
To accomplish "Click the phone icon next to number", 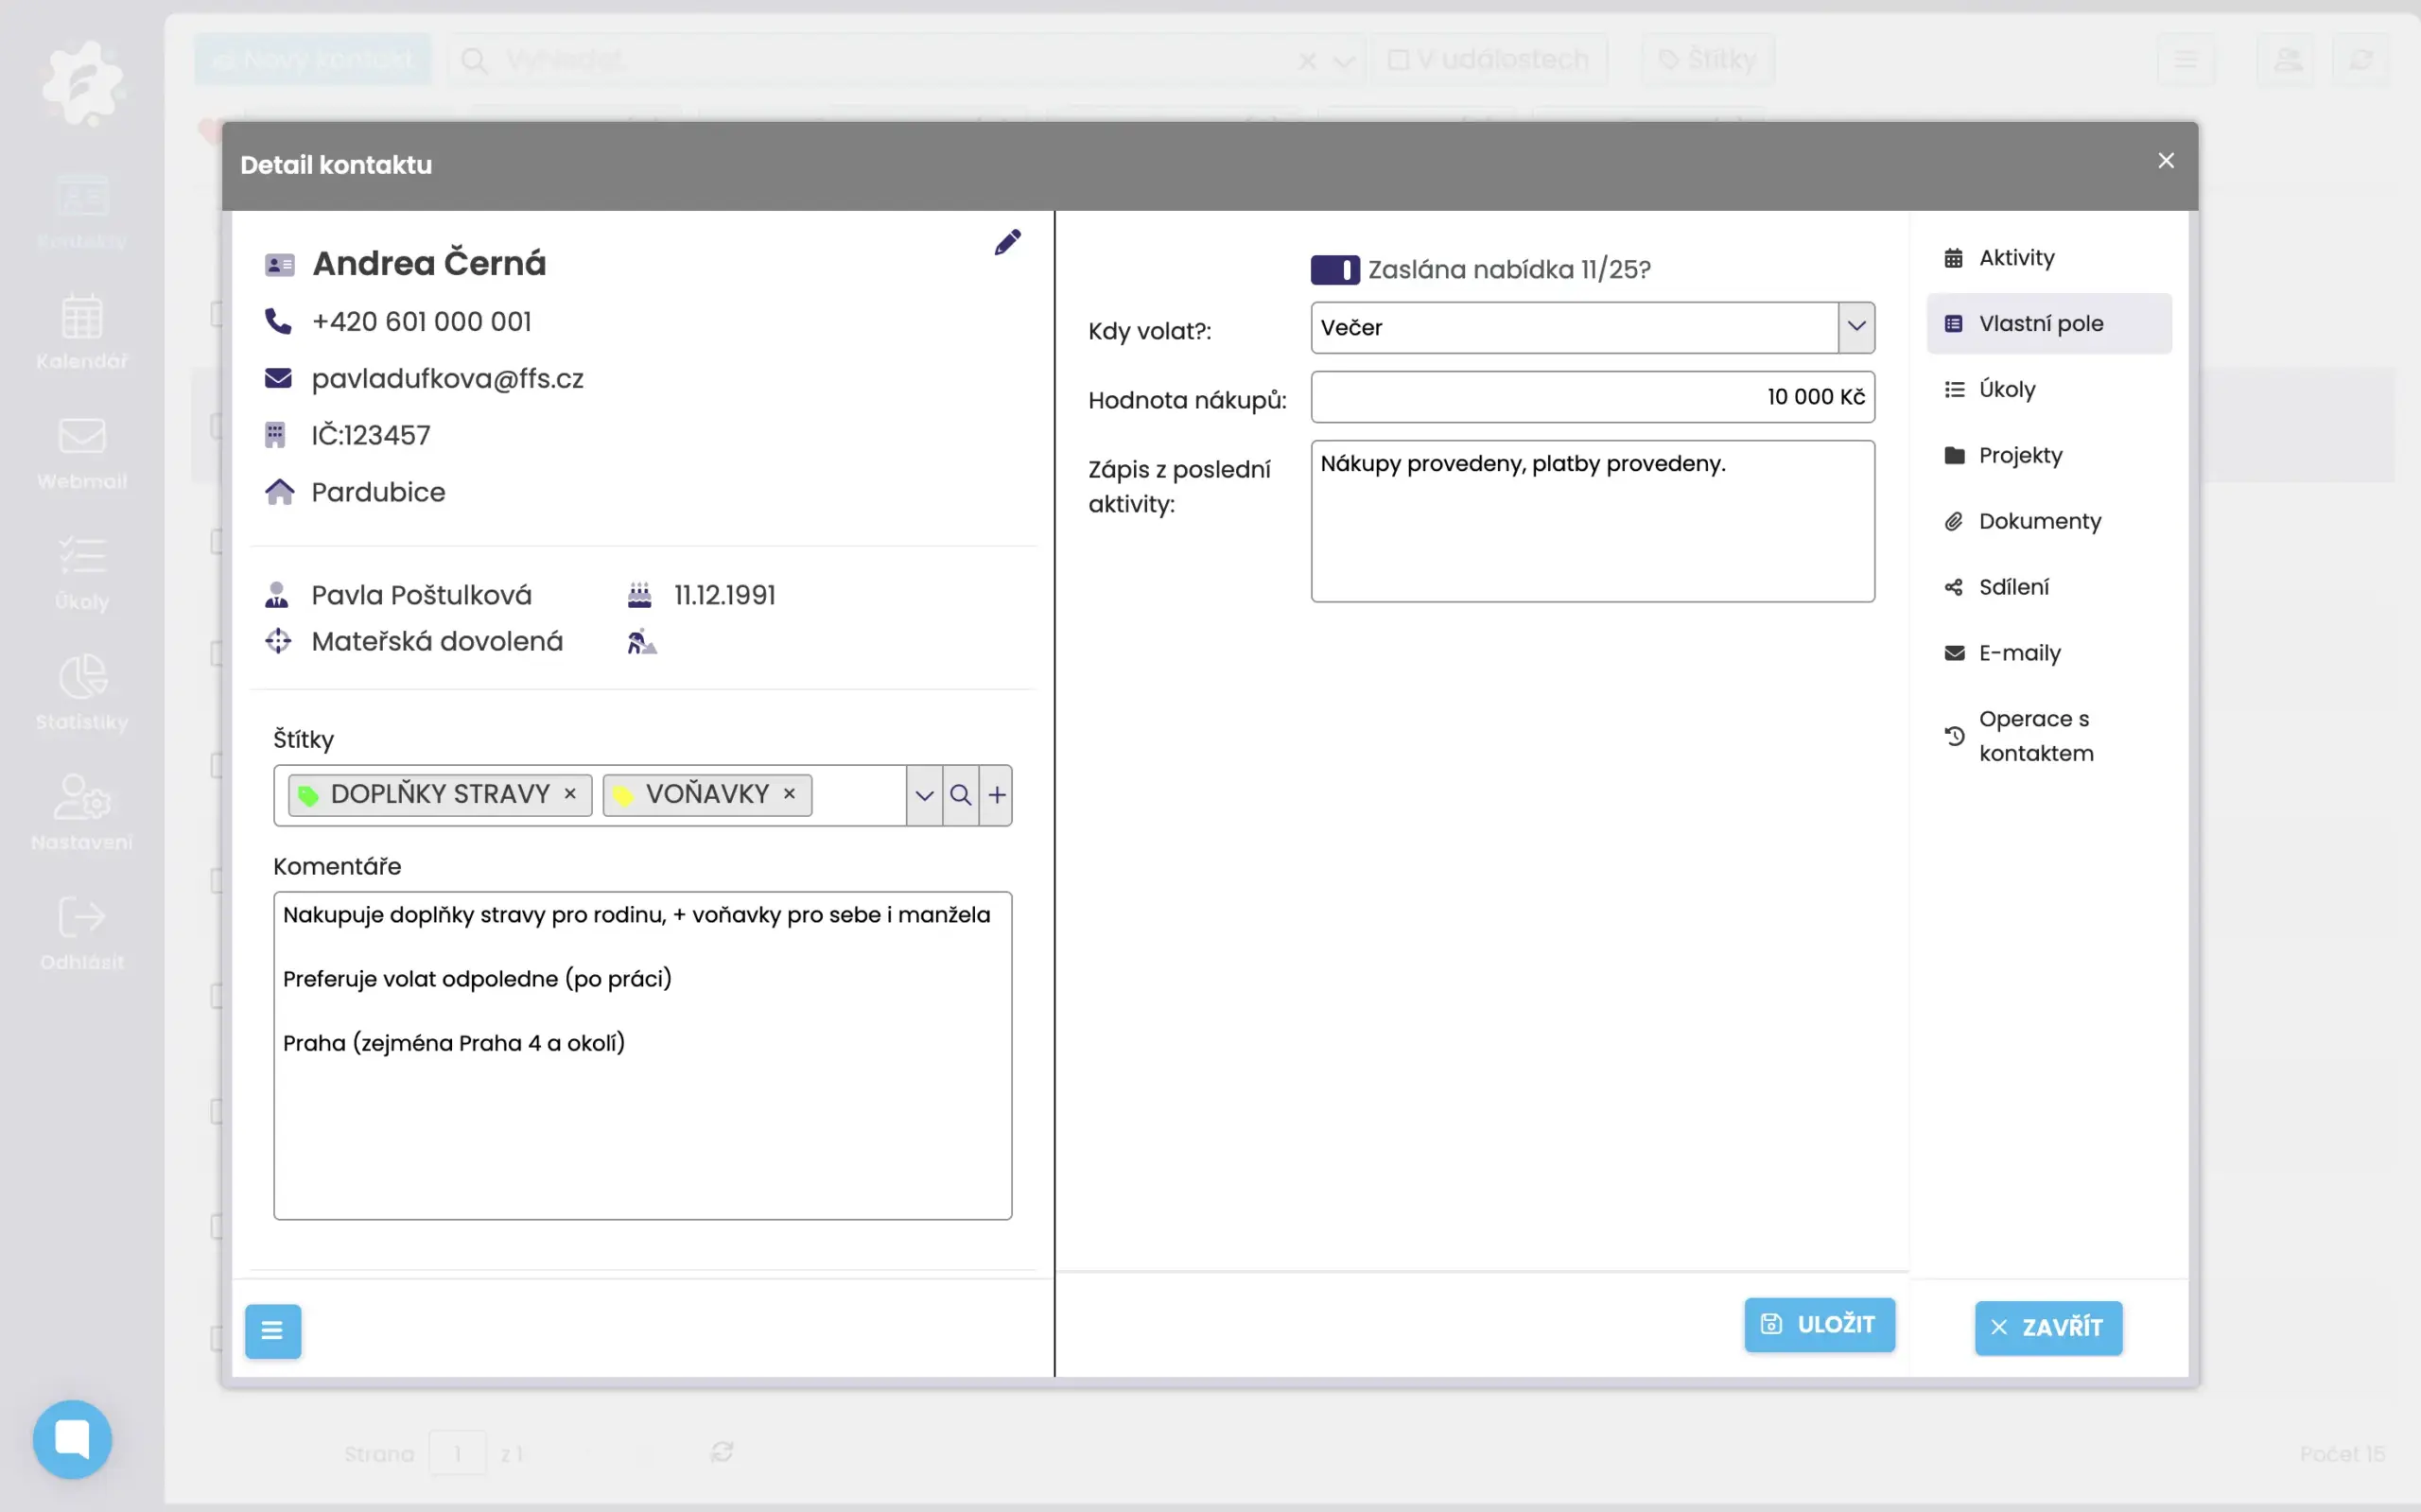I will (278, 321).
